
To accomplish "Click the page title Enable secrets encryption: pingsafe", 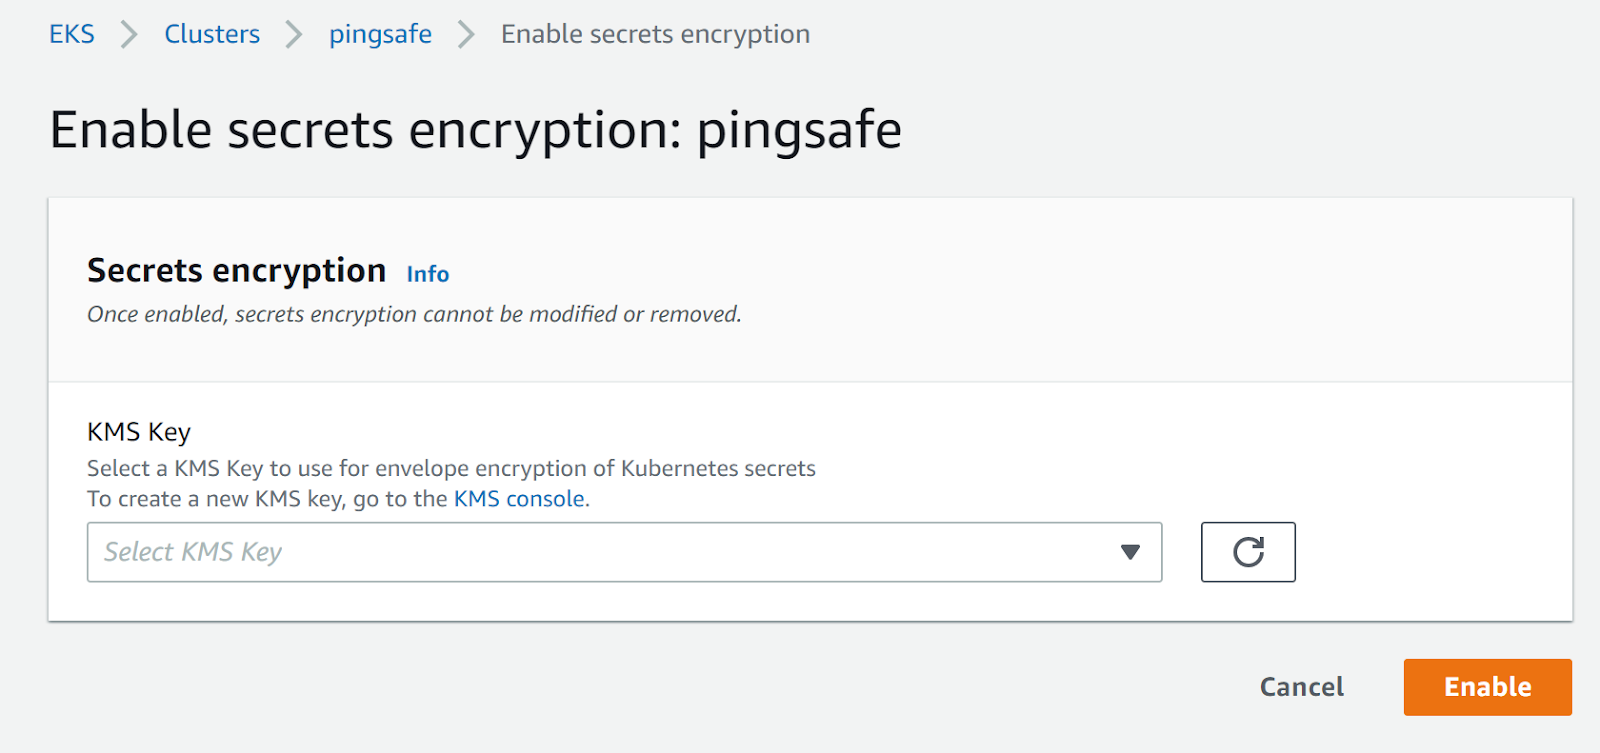I will coord(475,130).
